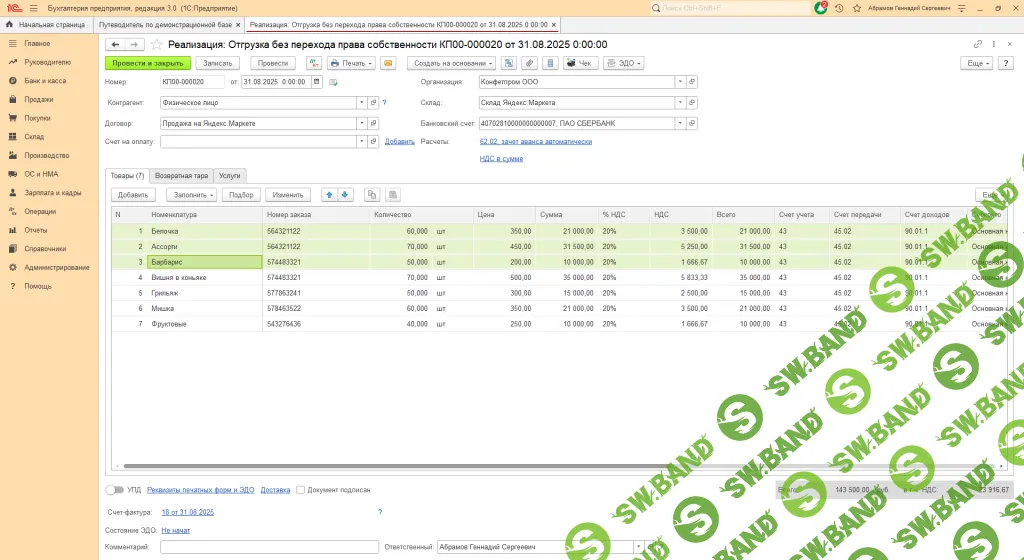Open the НДС в сумме link
Image resolution: width=1024 pixels, height=560 pixels.
[x=501, y=158]
